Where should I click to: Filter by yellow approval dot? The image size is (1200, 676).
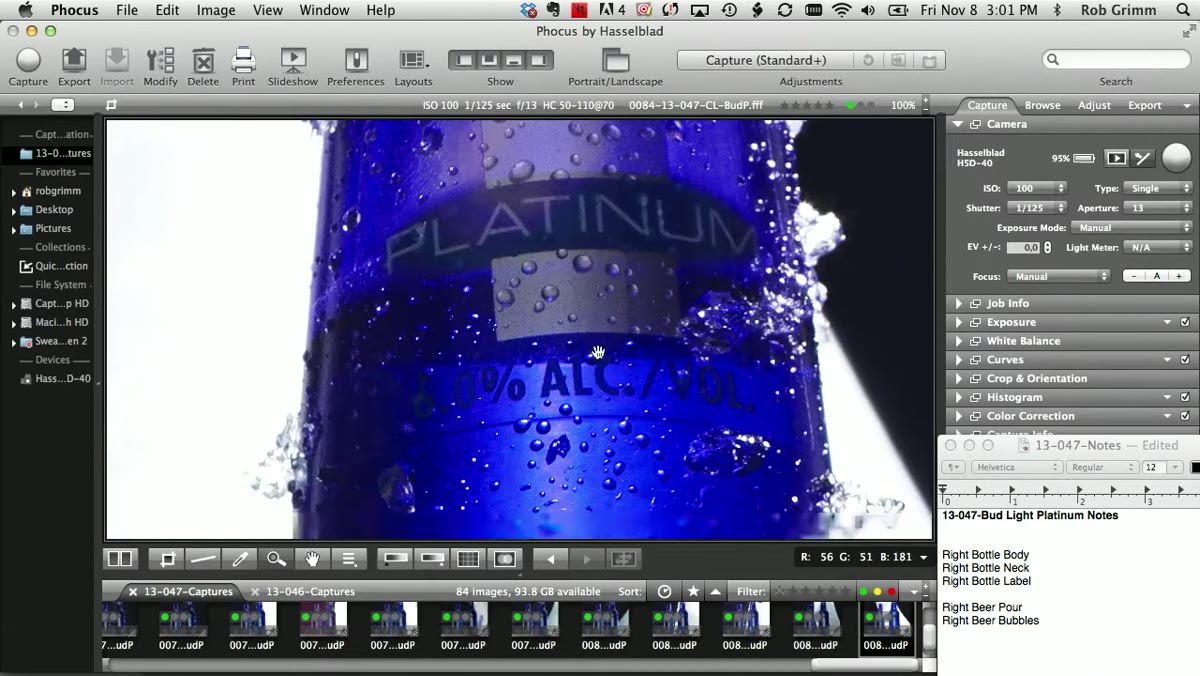click(x=877, y=592)
